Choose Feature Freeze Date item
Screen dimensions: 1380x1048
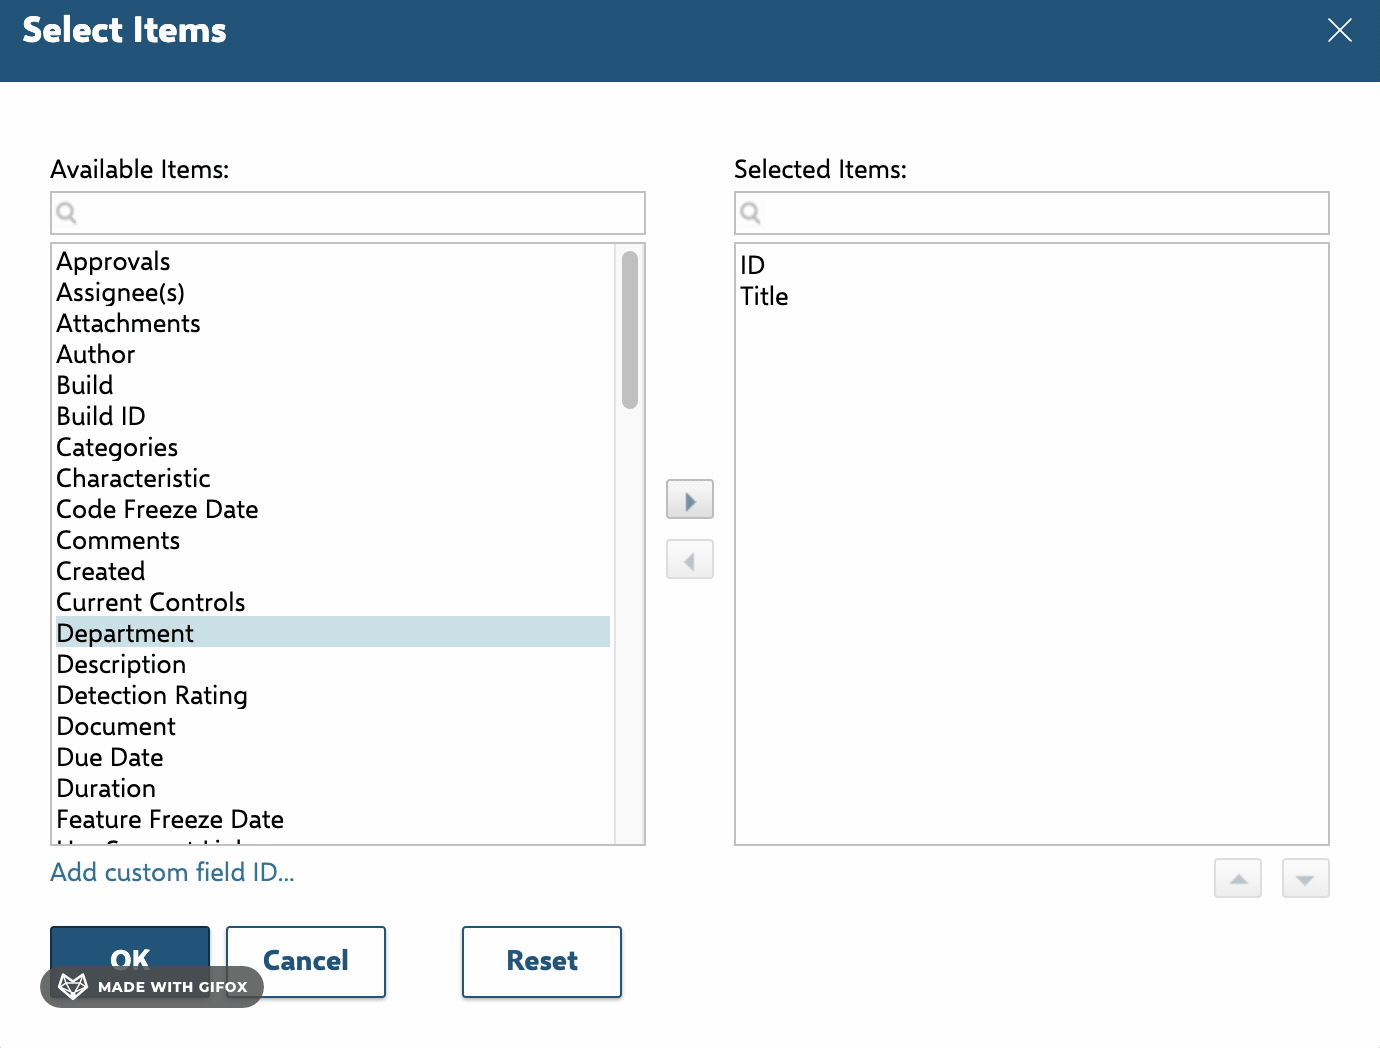coord(333,819)
